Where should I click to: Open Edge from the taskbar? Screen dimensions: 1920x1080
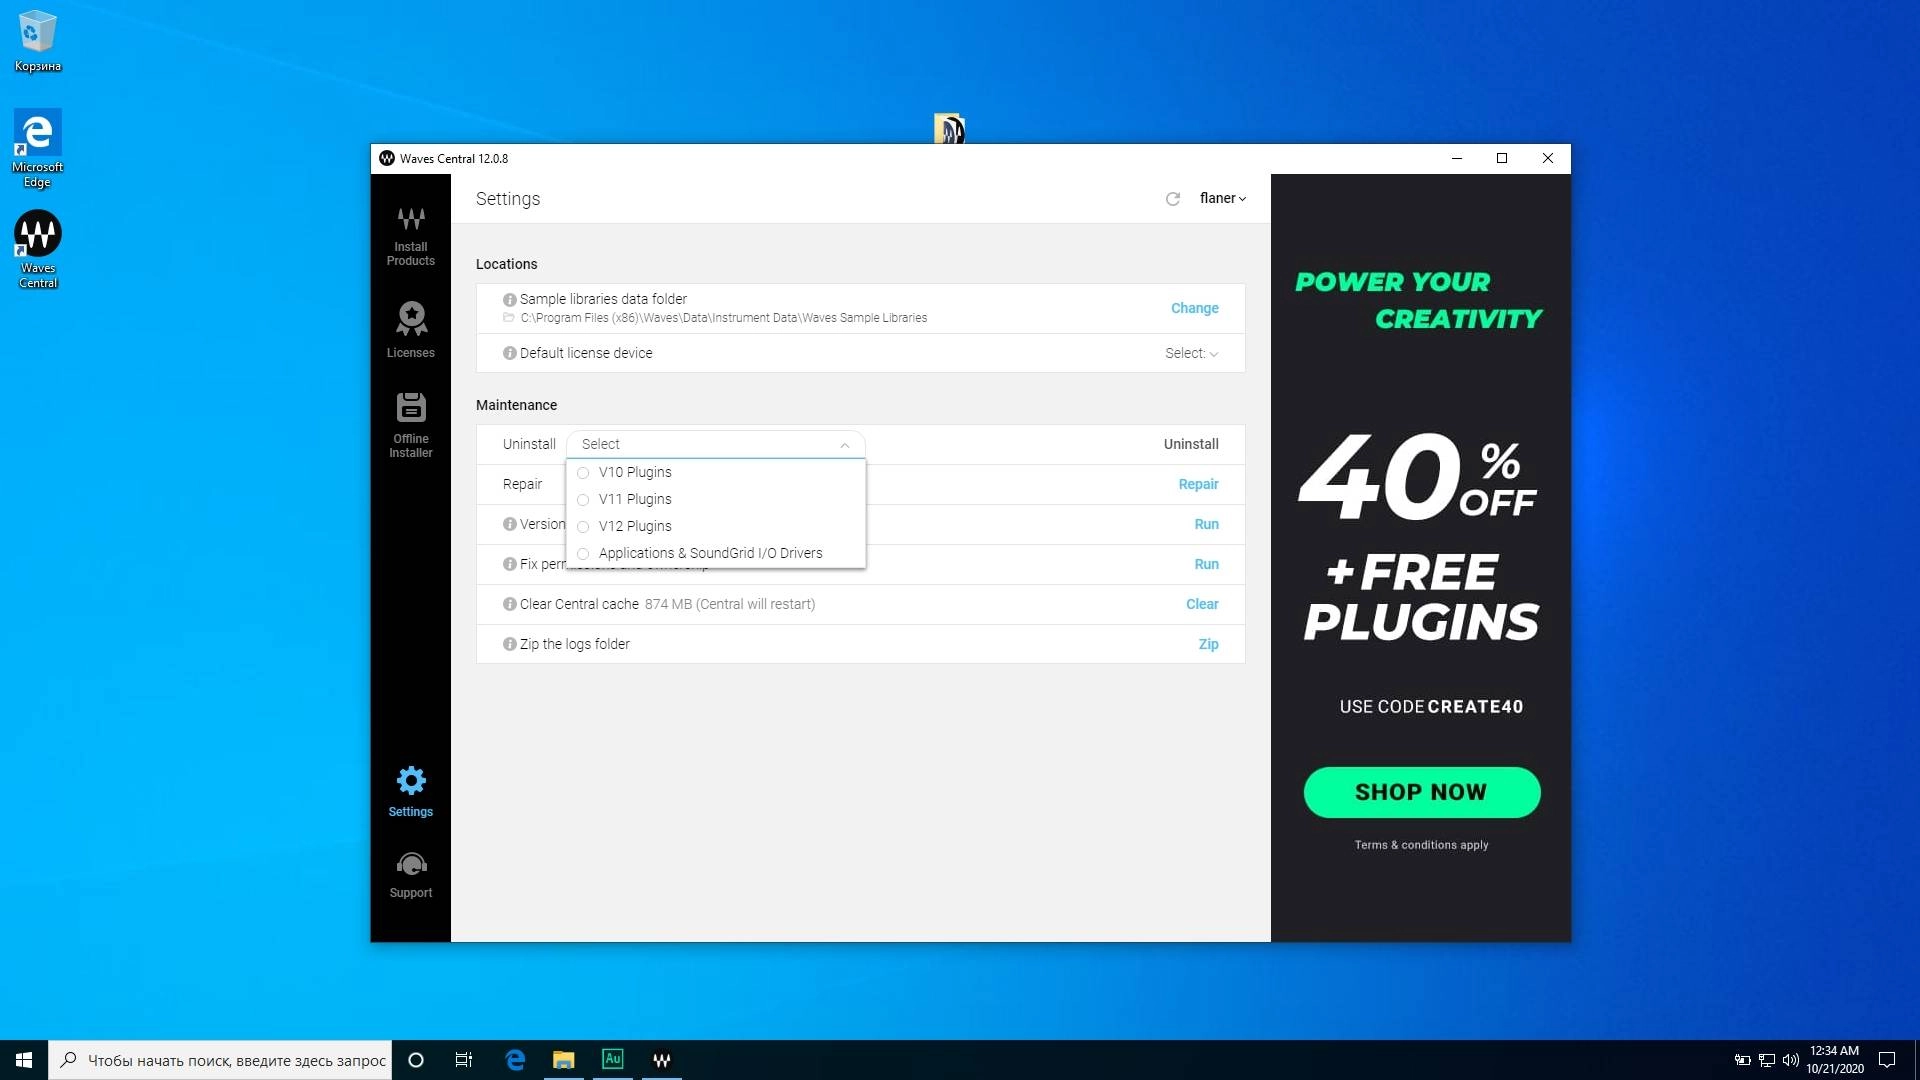tap(515, 1060)
